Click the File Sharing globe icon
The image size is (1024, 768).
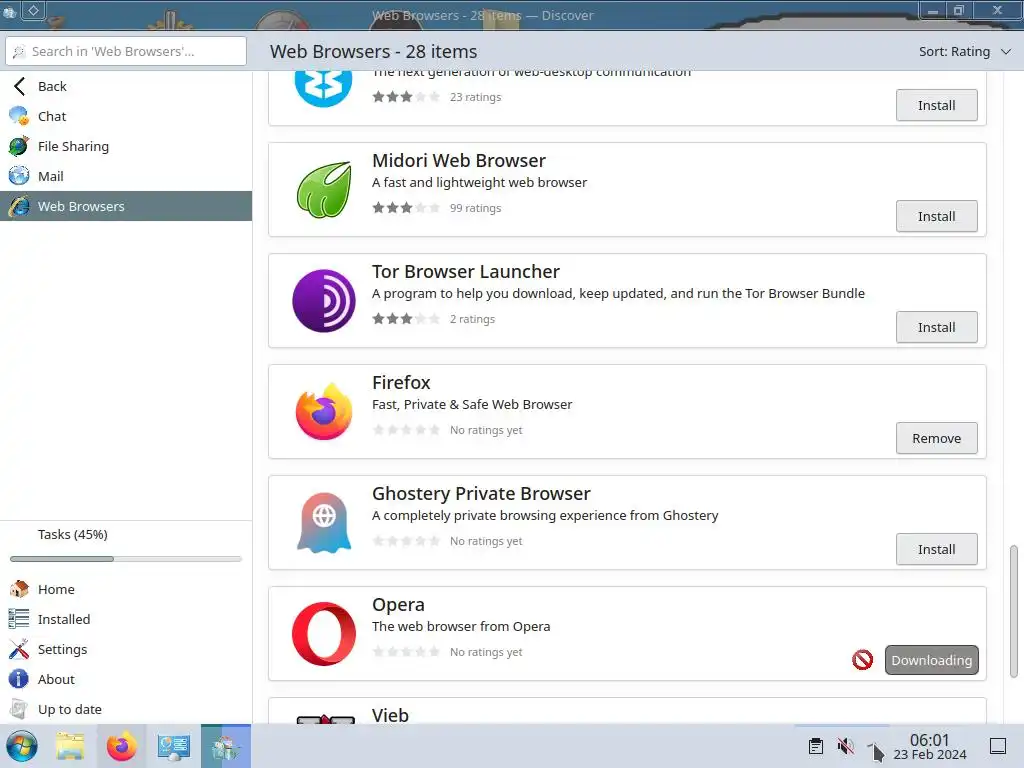19,146
